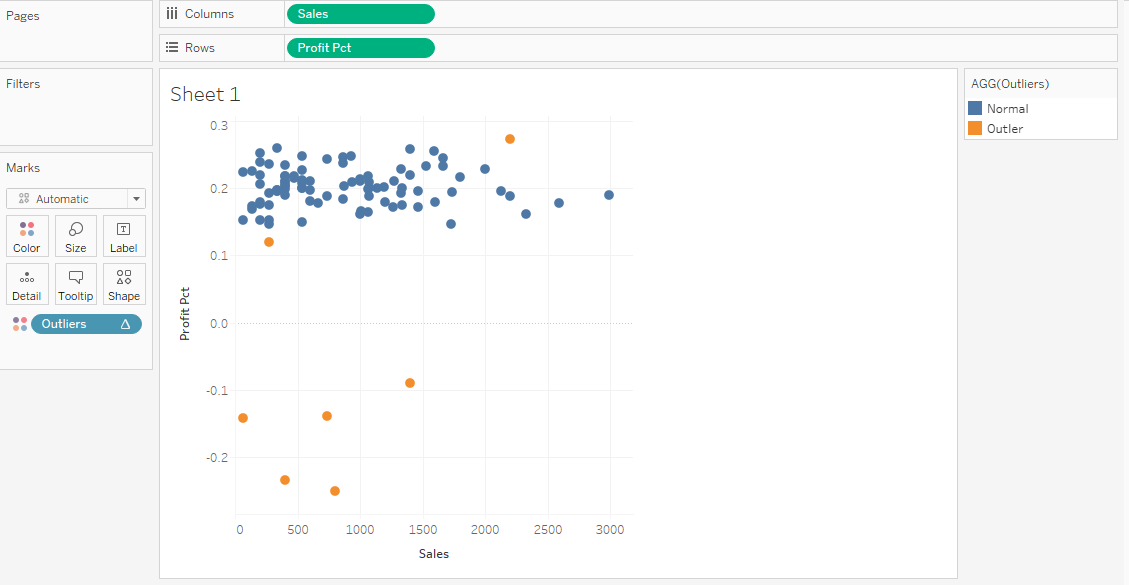Viewport: 1129px width, 585px height.
Task: Click the blue Normal color swatch in legend
Action: click(977, 108)
